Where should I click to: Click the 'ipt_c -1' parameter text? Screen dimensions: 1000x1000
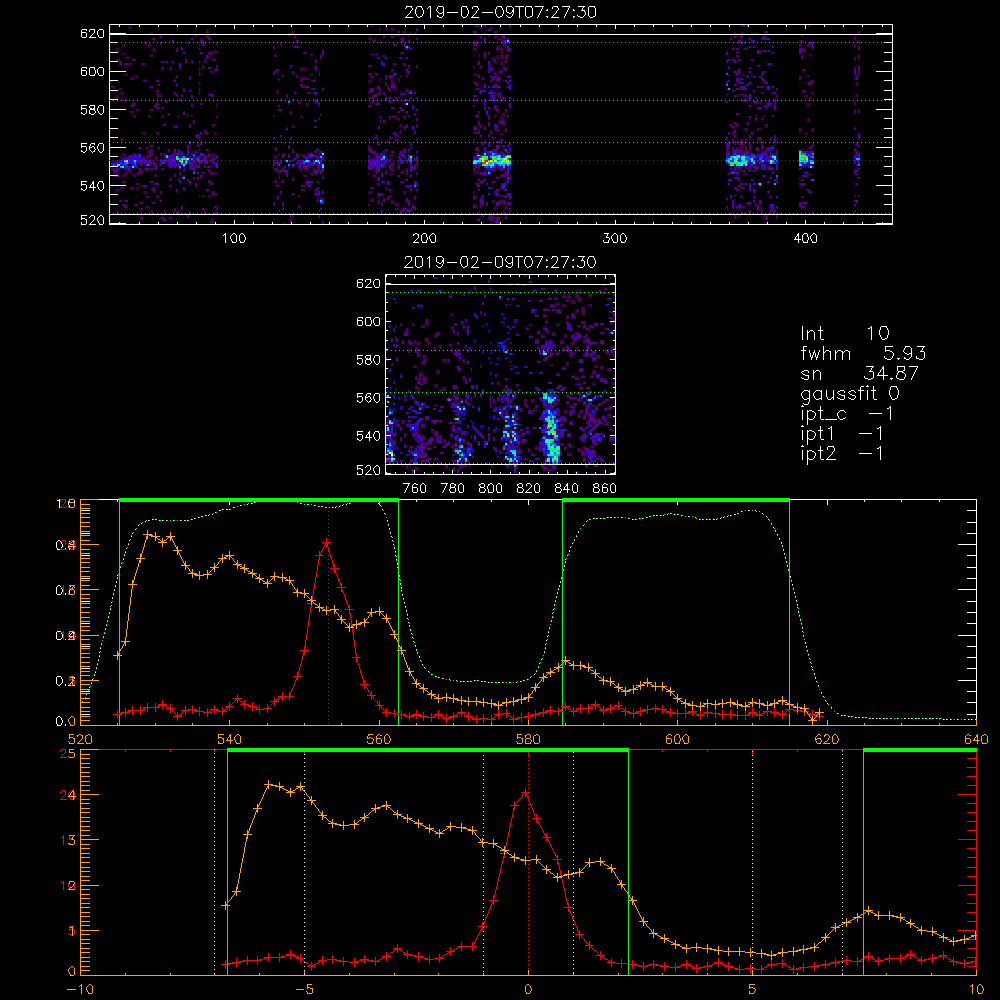847,414
